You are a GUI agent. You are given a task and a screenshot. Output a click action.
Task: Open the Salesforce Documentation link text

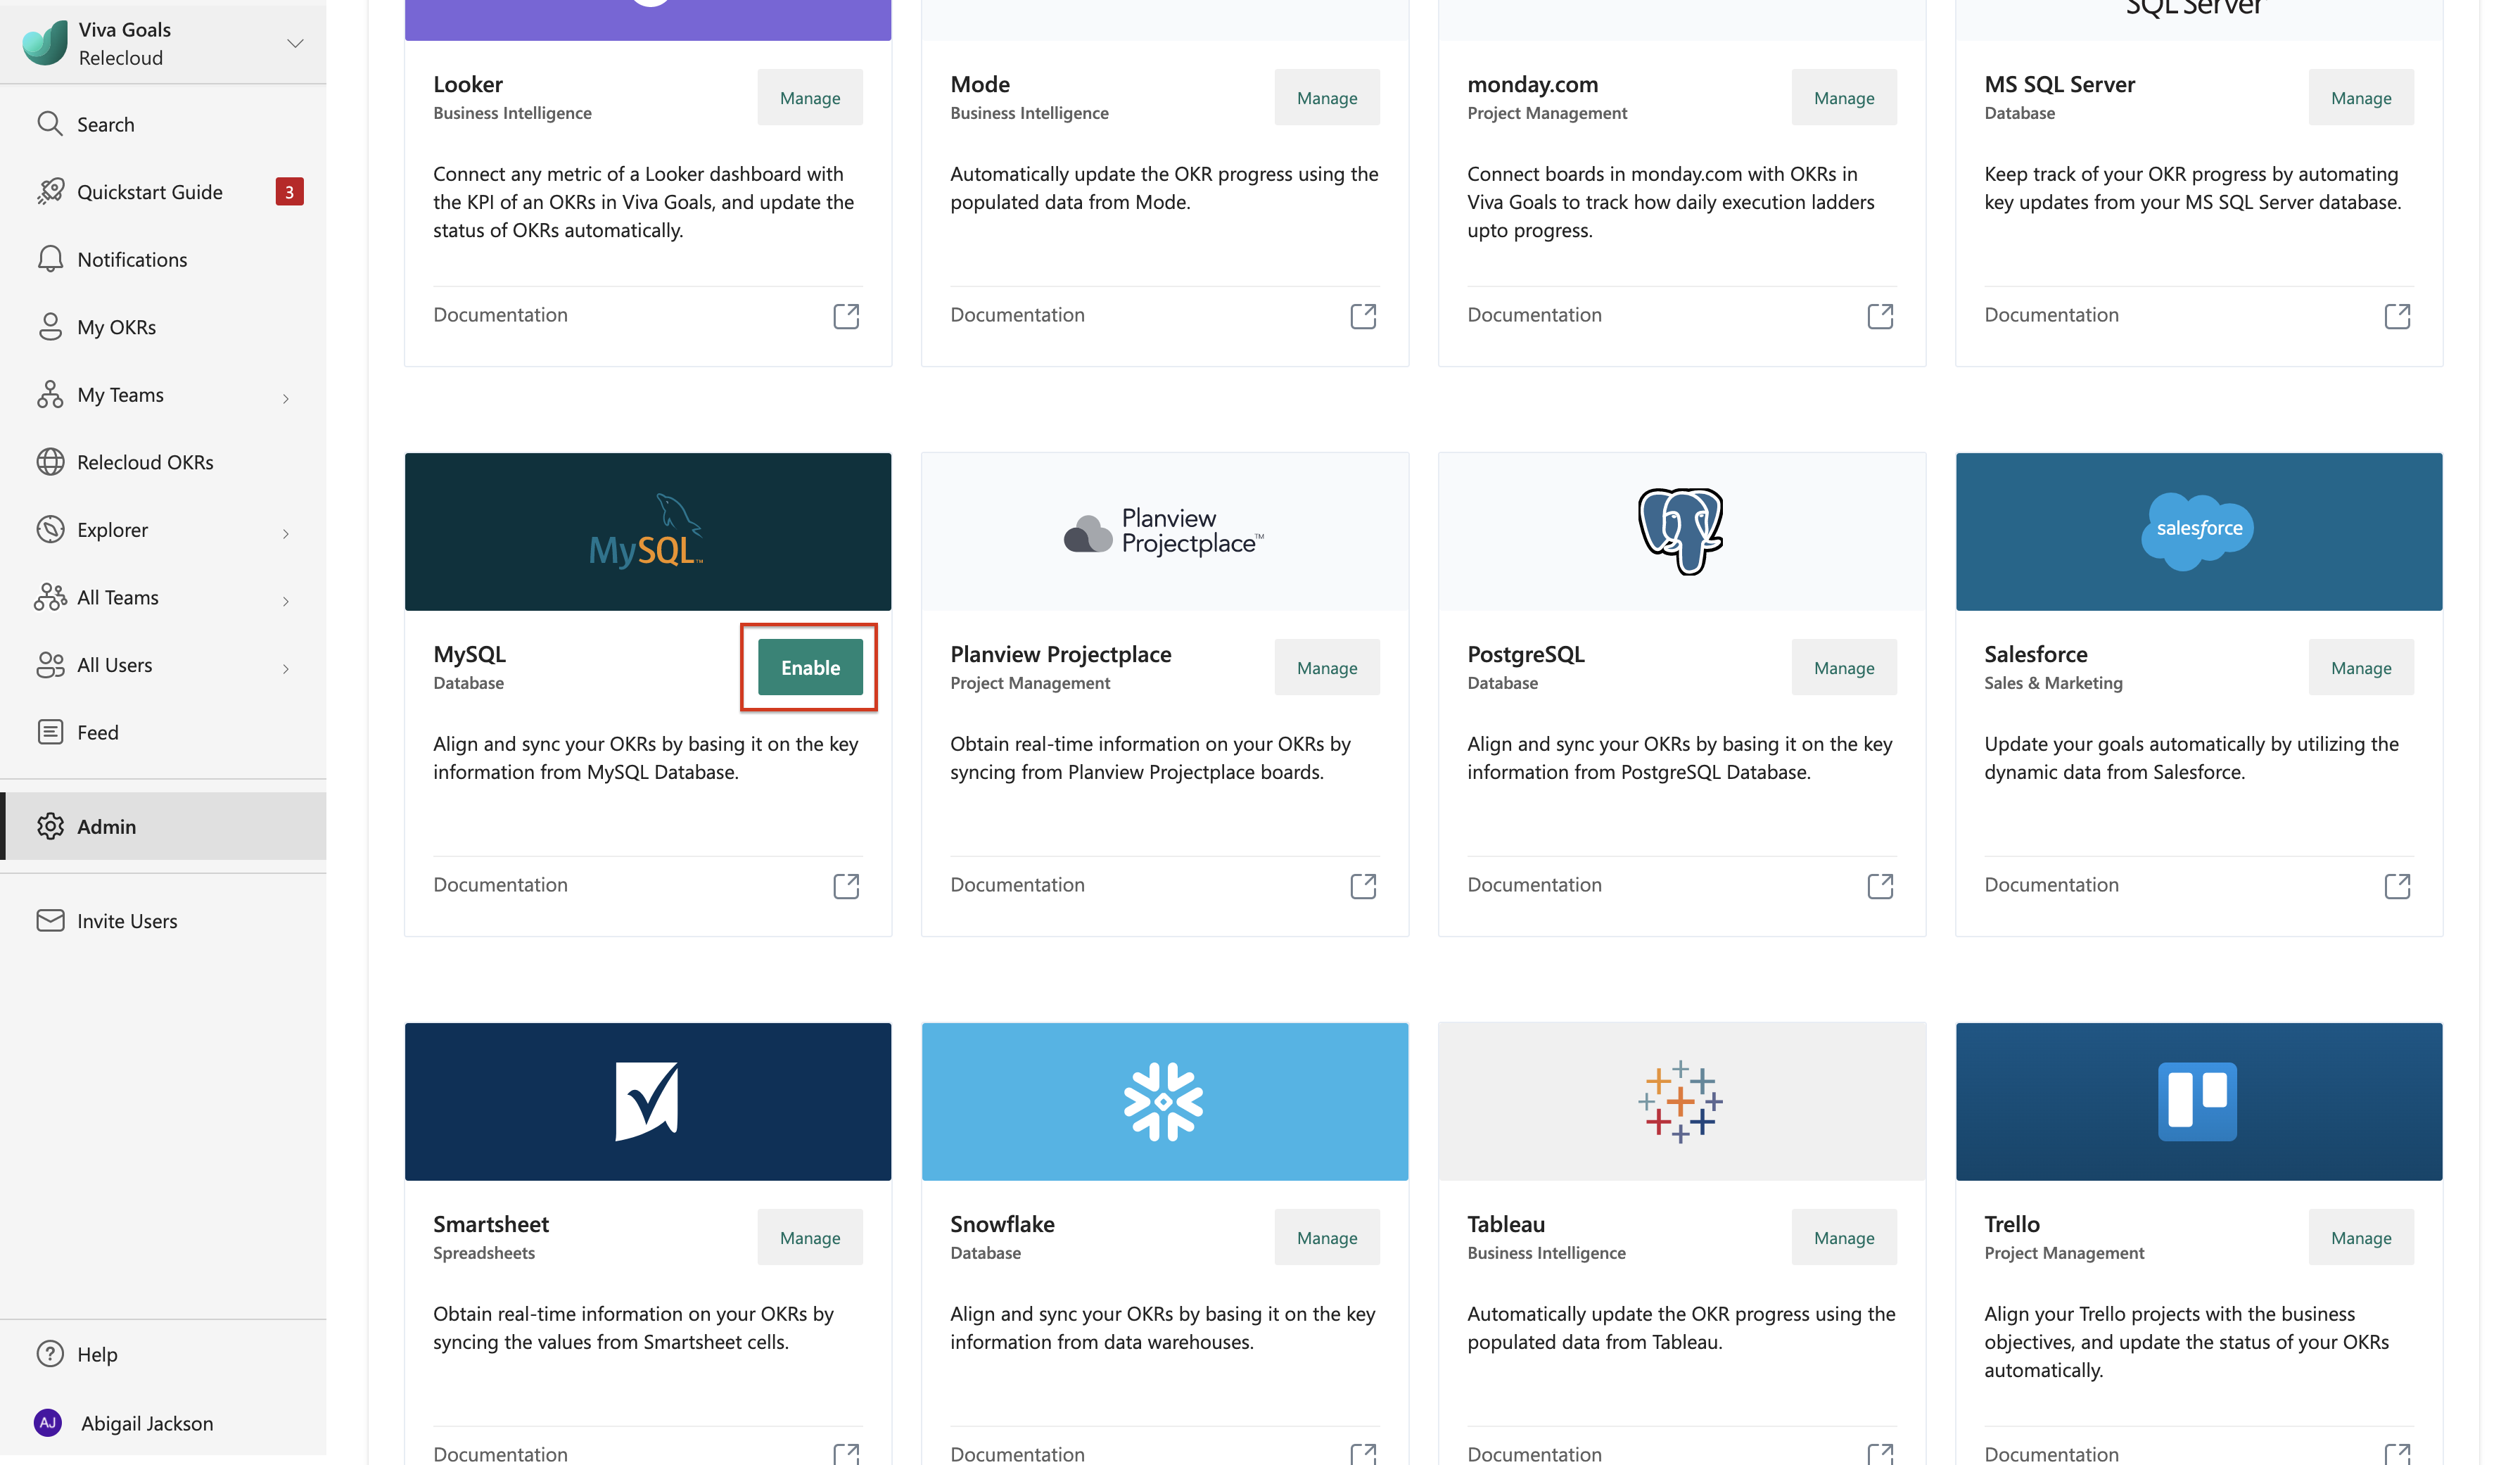point(2051,885)
